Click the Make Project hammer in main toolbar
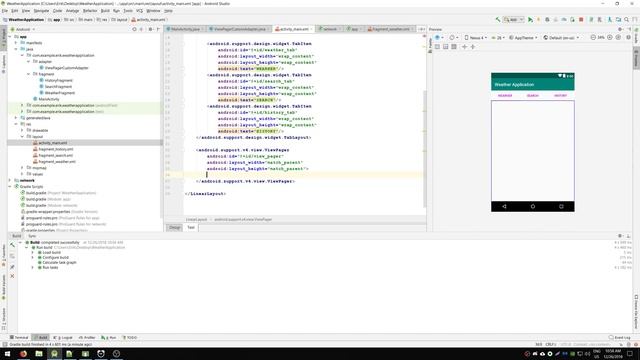640x360 pixels. [498, 20]
